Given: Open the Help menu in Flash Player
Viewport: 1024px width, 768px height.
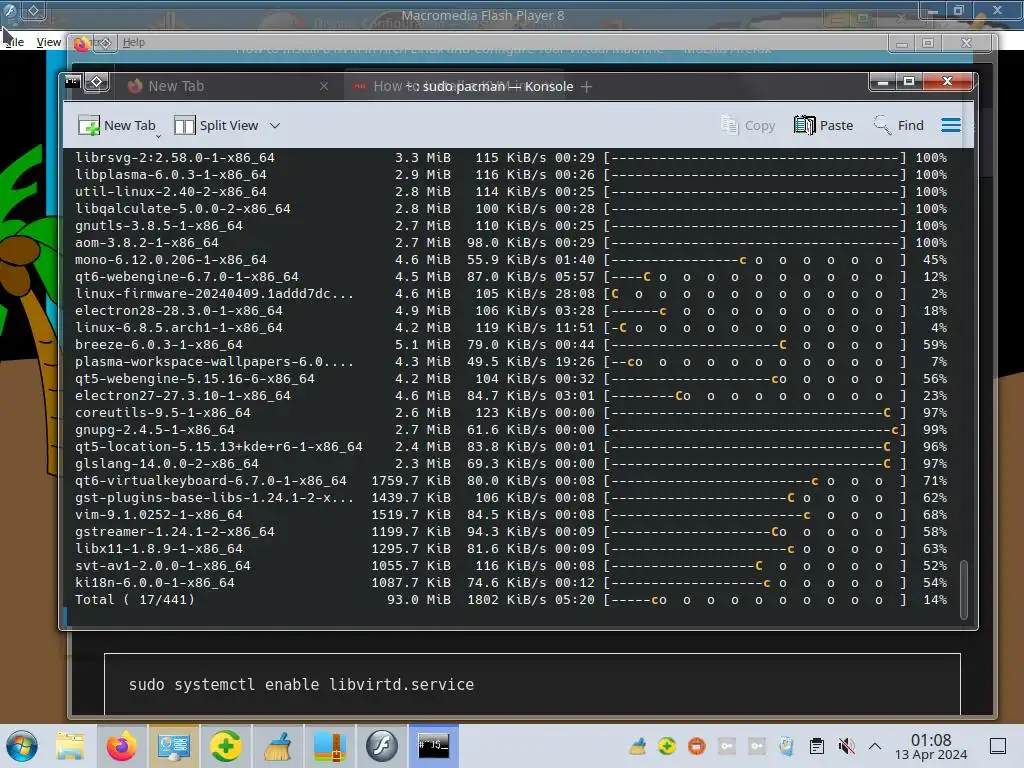Looking at the screenshot, I should click(x=134, y=42).
